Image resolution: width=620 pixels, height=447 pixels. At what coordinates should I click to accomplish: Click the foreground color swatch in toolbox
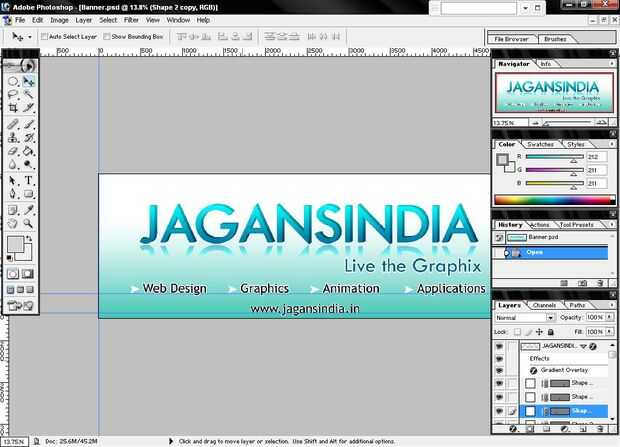(15, 244)
